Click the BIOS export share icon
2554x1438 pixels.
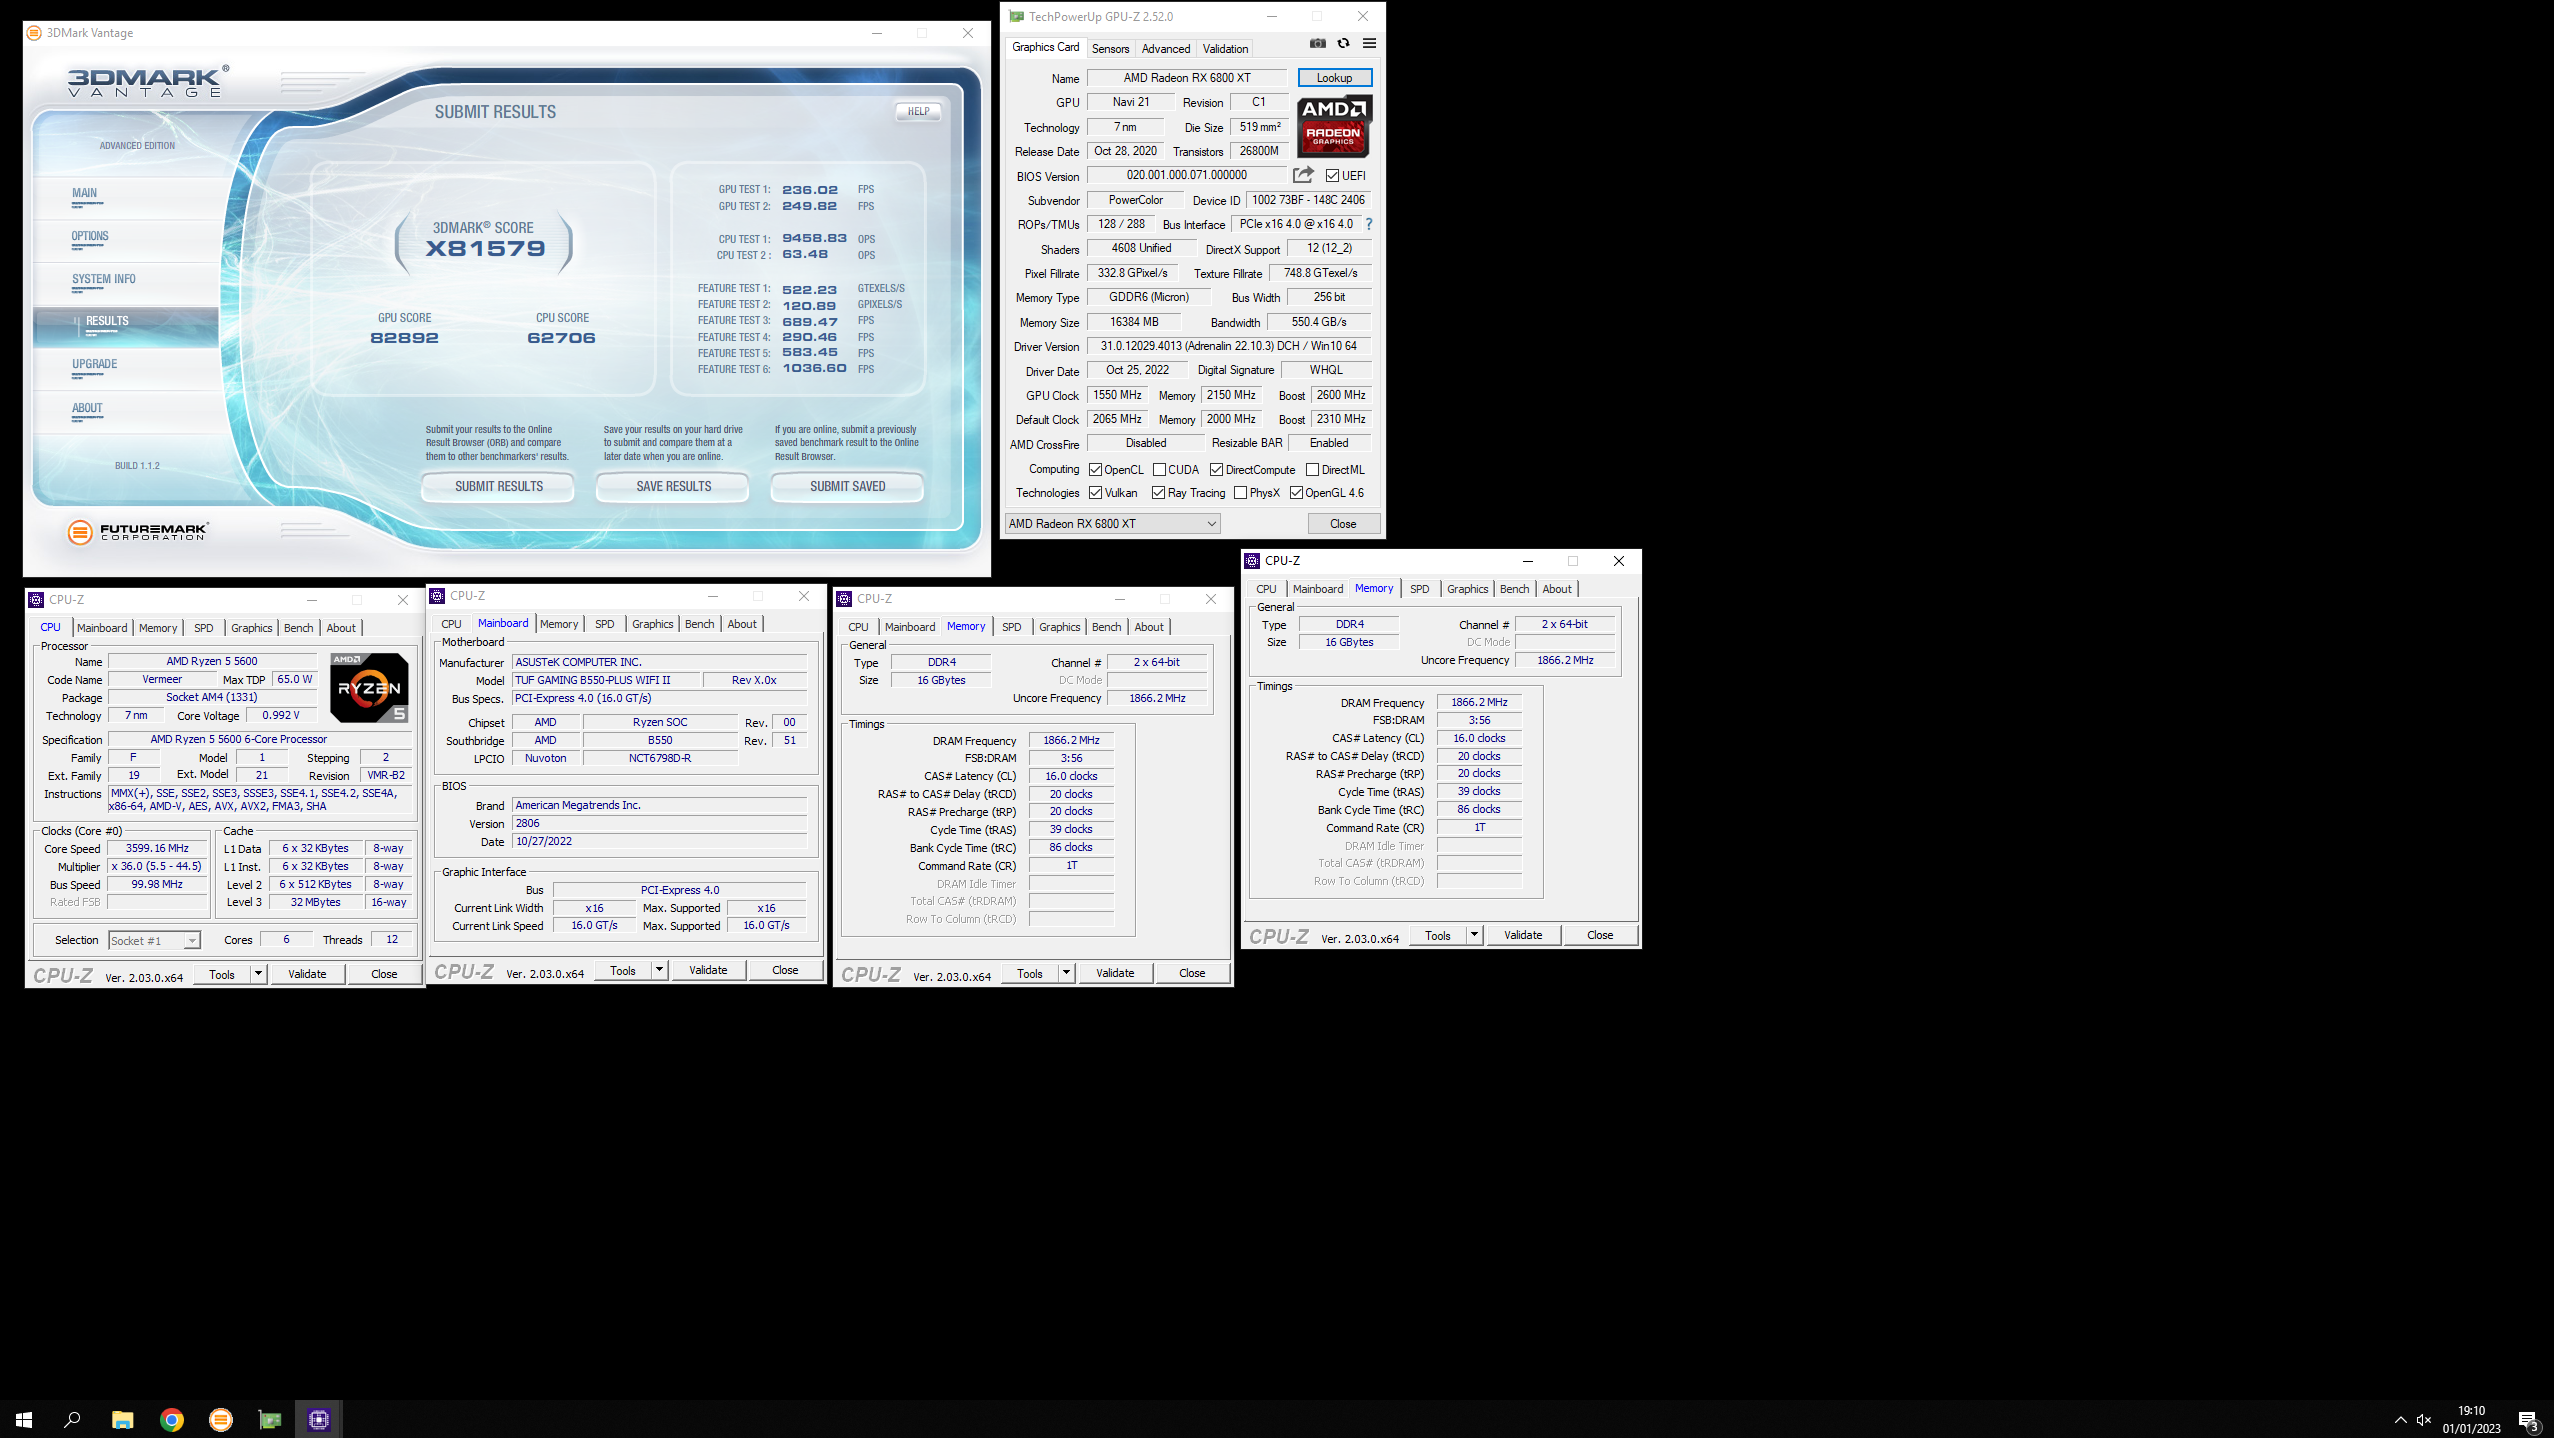click(1302, 175)
